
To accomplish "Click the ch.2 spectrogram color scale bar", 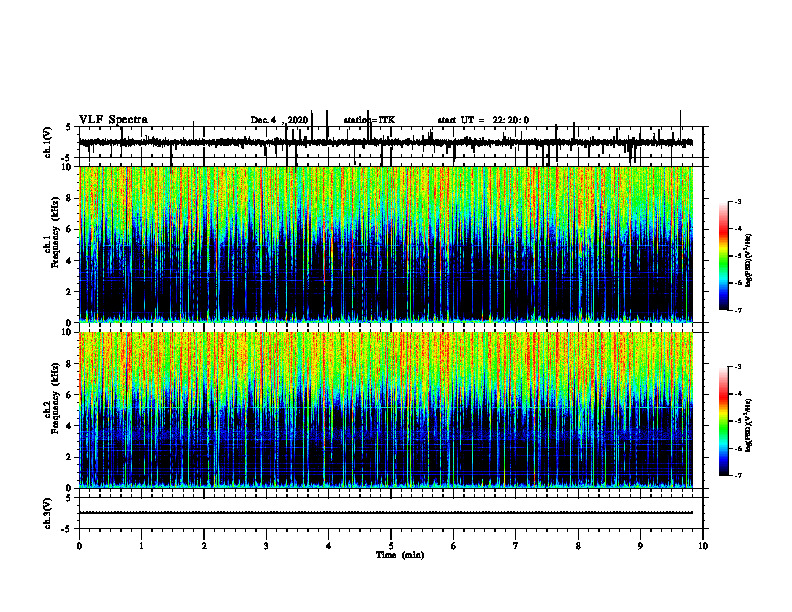I will tap(723, 421).
